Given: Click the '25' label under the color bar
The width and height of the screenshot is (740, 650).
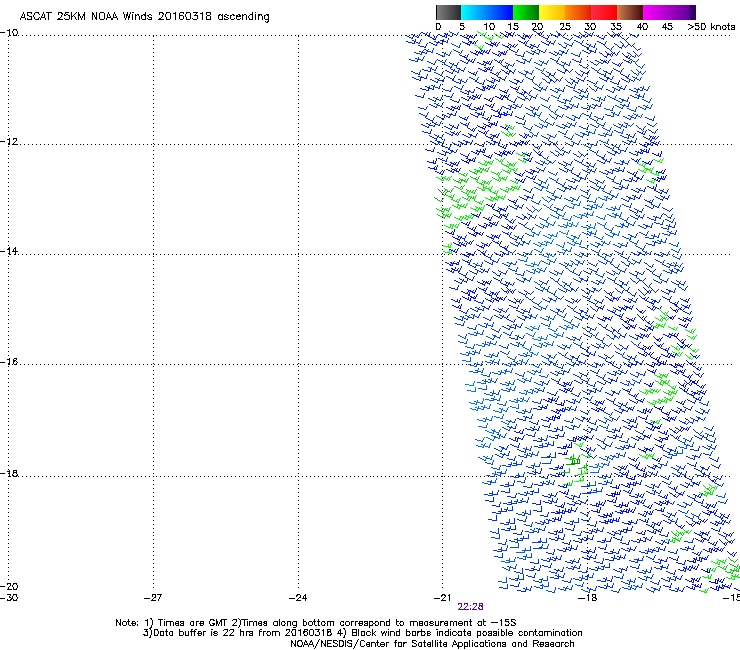Looking at the screenshot, I should (x=565, y=27).
